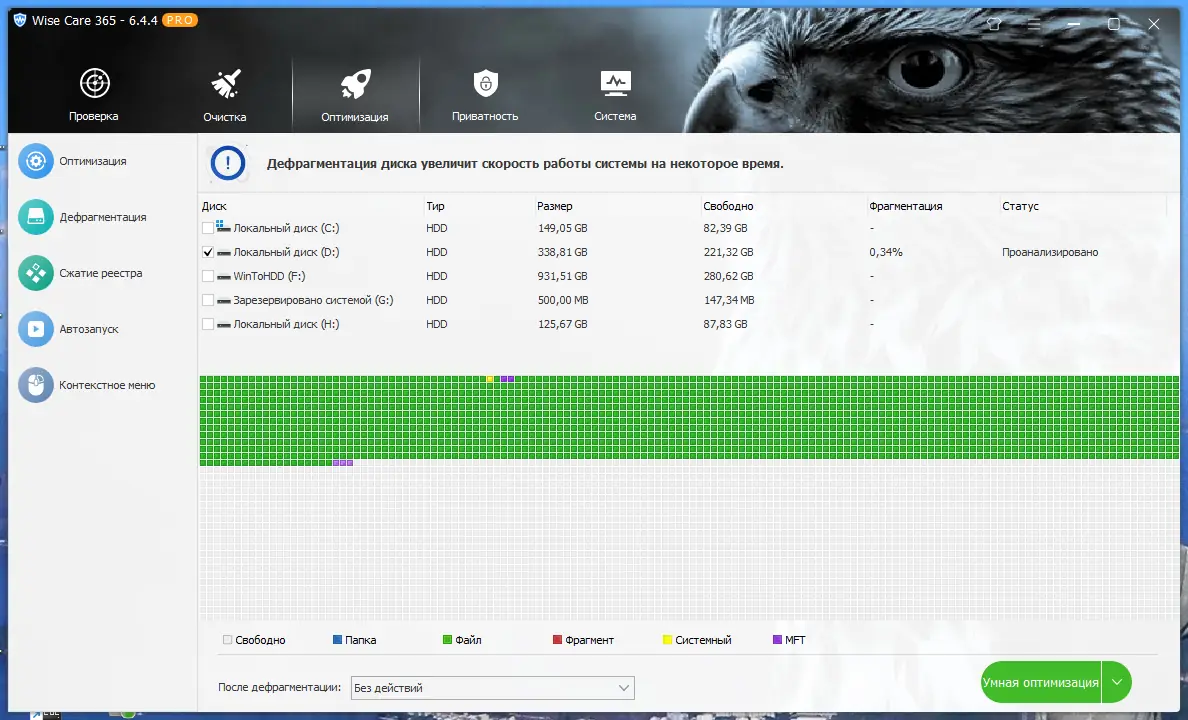Check the Локальный диск (H:) checkbox
Image resolution: width=1188 pixels, height=720 pixels.
(x=208, y=324)
